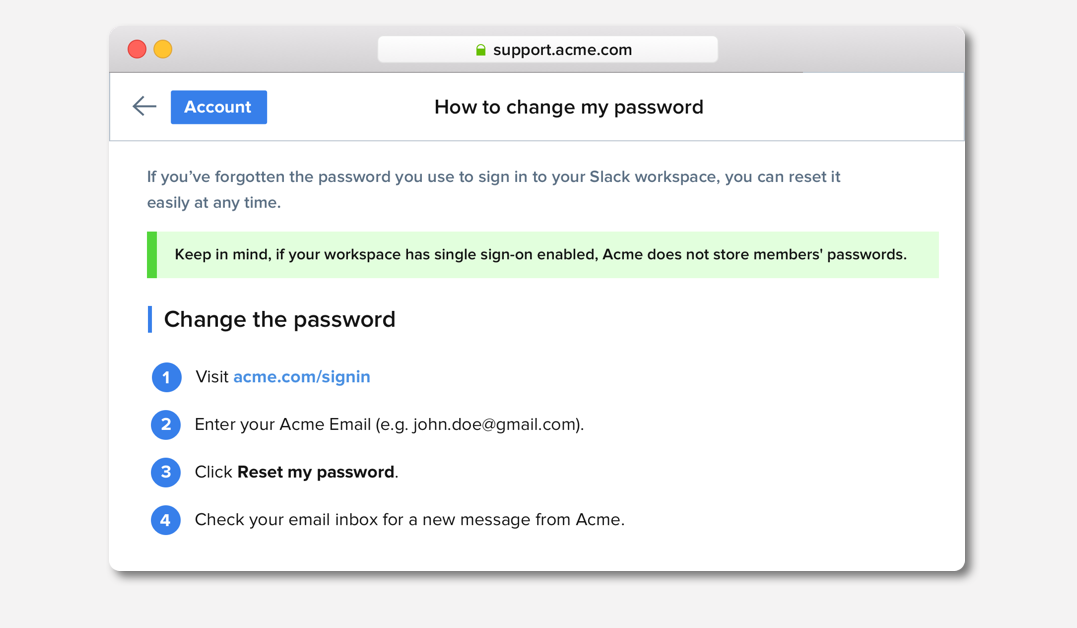This screenshot has height=628, width=1077.
Task: Follow the acme.com/signin link
Action: click(301, 377)
